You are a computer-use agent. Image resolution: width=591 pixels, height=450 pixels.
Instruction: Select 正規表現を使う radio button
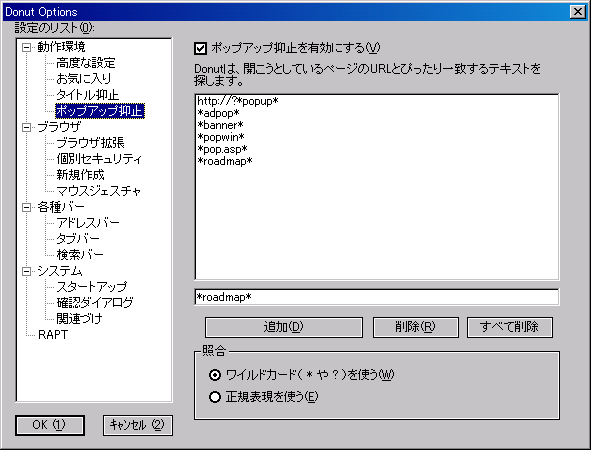tap(215, 397)
